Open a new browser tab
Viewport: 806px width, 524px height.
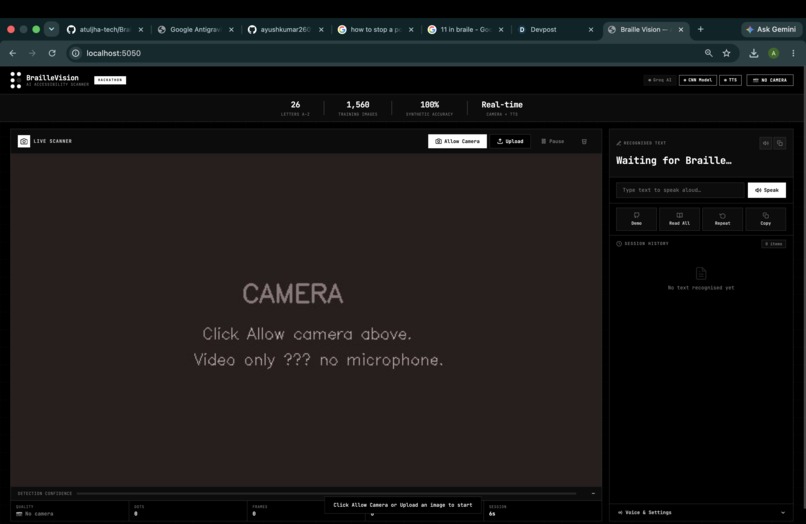[700, 29]
